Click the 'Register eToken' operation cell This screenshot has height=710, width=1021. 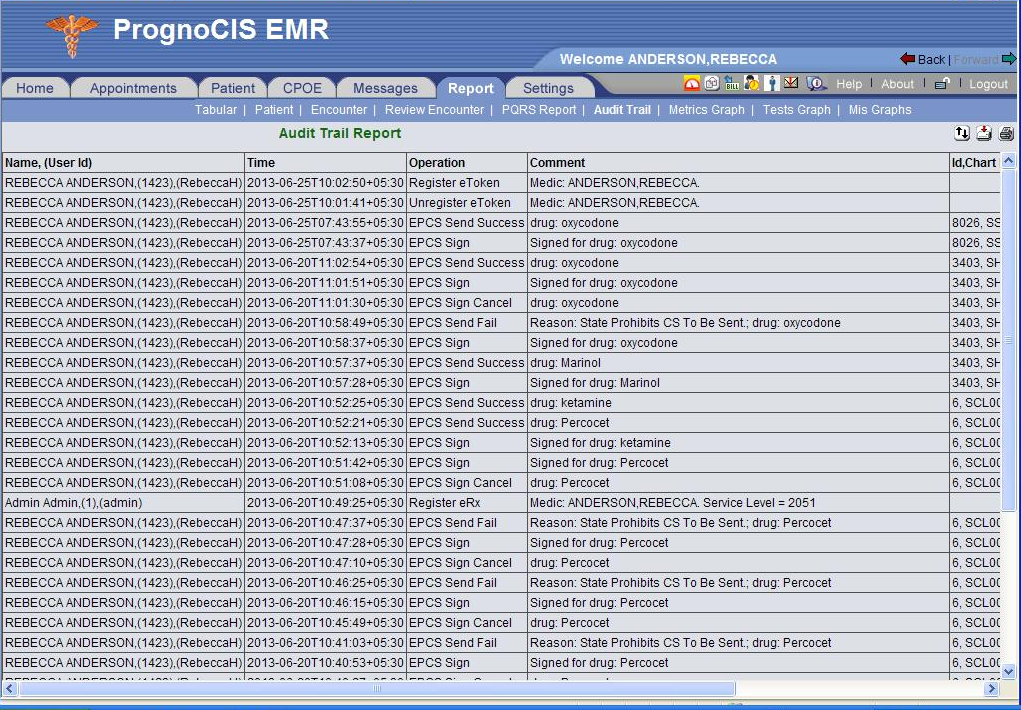coord(467,182)
